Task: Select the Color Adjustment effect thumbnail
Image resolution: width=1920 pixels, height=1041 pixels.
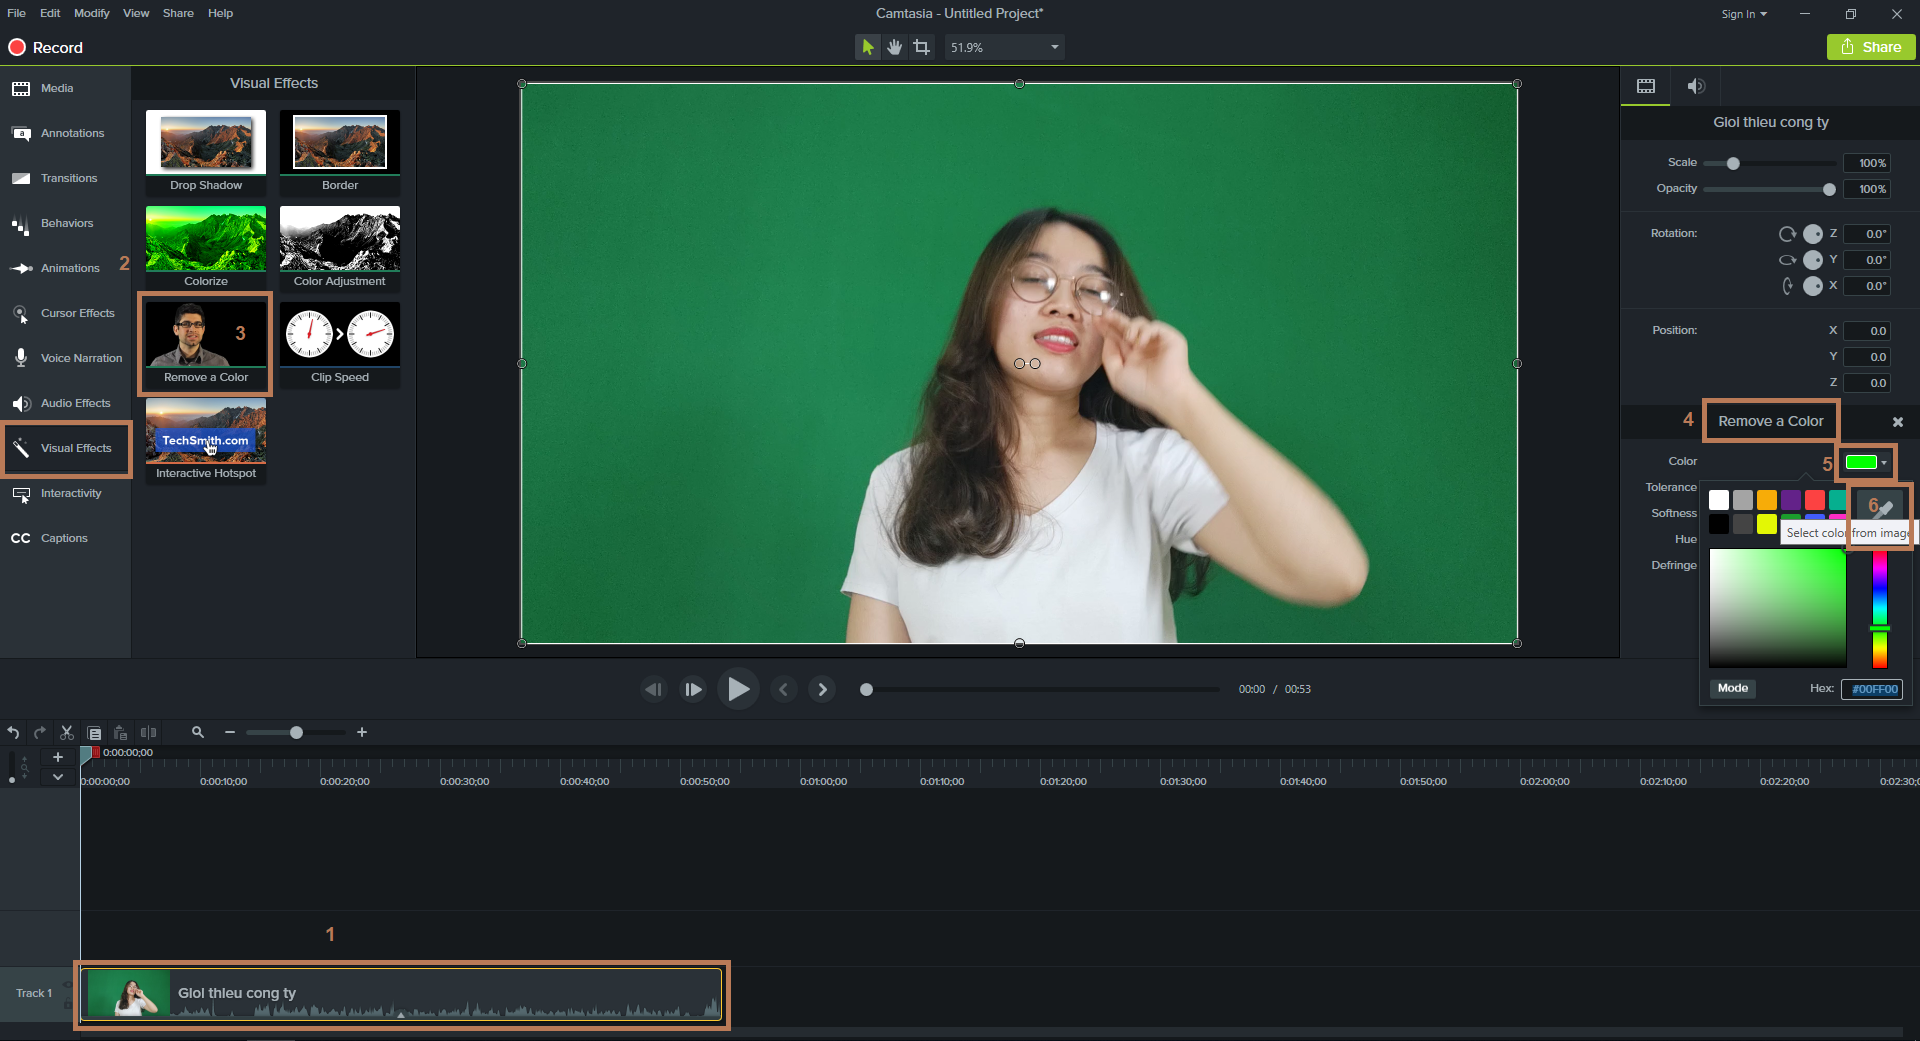Action: point(340,248)
